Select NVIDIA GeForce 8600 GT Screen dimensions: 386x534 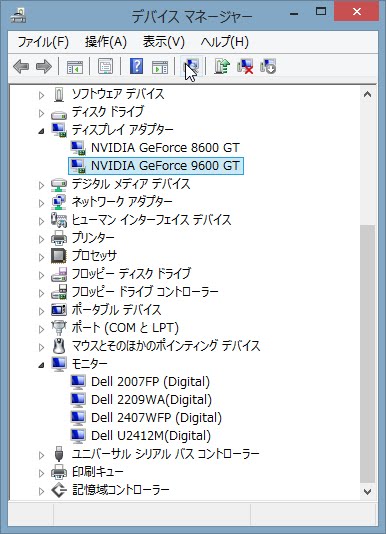click(165, 148)
